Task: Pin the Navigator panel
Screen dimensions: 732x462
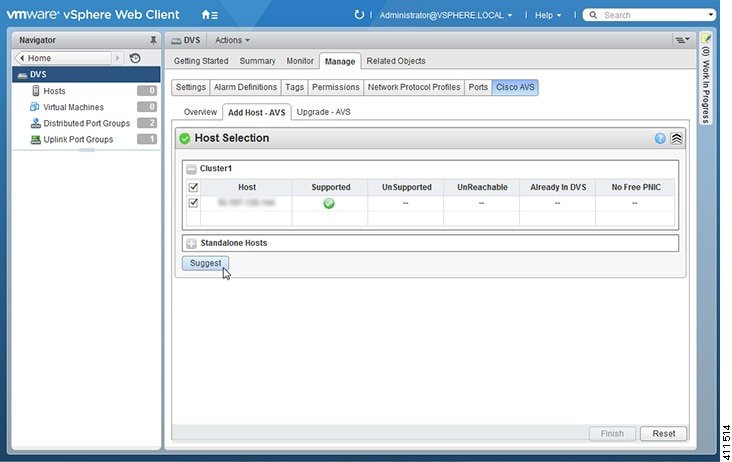Action: [153, 40]
